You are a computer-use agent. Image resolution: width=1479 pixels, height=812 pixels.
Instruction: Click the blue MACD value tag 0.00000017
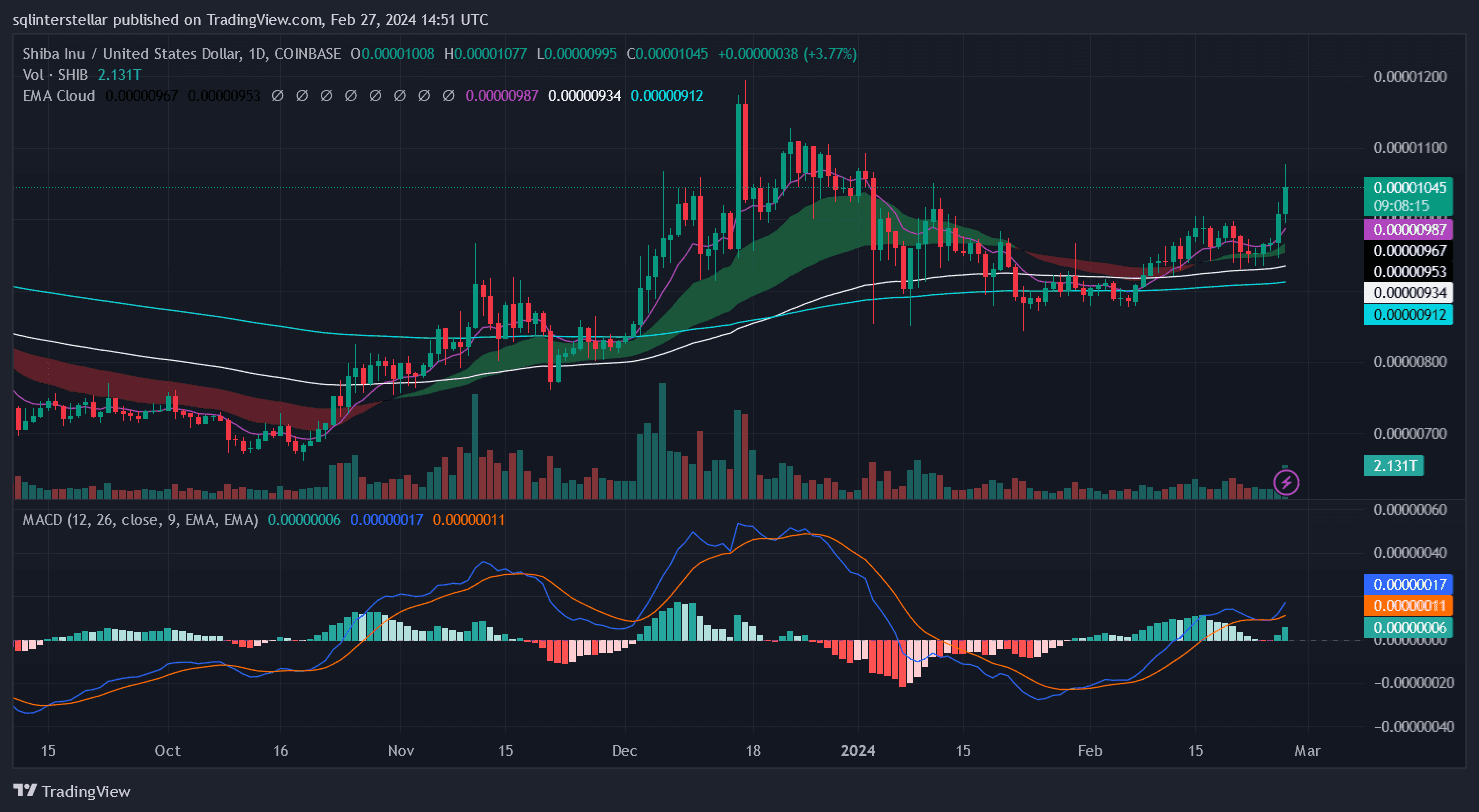[1410, 585]
